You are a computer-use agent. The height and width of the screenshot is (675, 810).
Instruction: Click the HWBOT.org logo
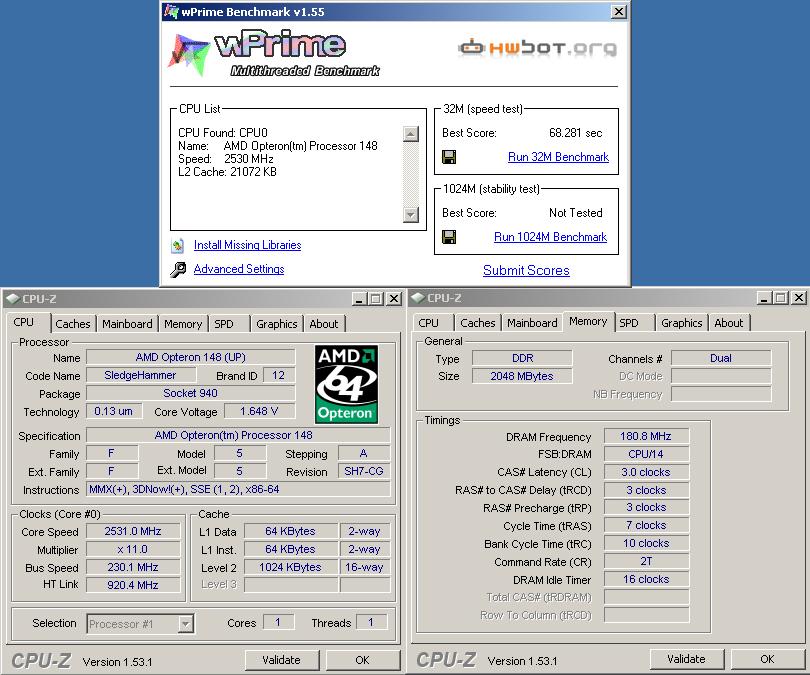[x=537, y=48]
